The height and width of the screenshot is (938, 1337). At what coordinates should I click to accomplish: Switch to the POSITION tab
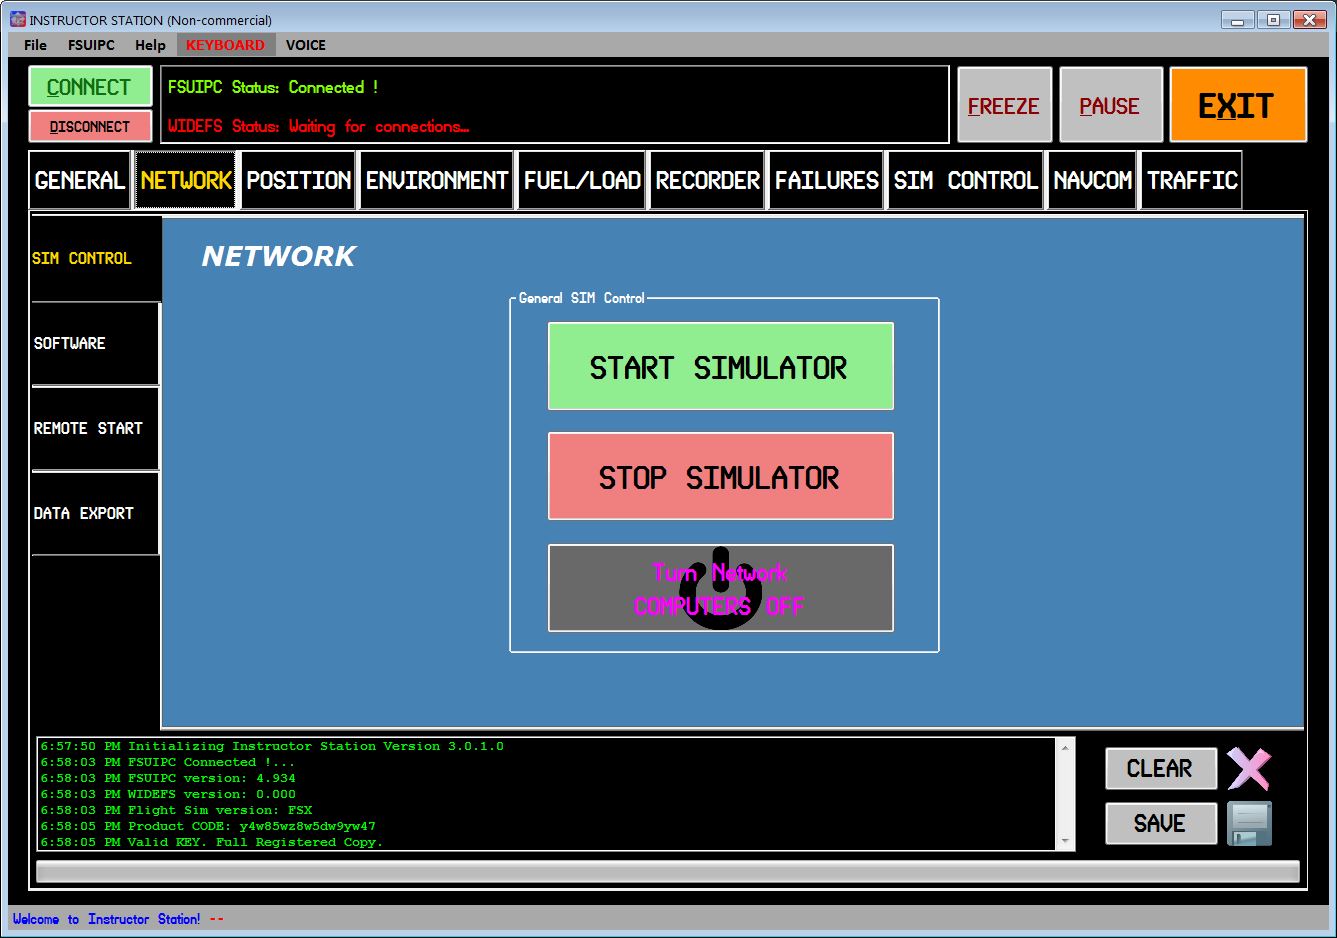[x=298, y=180]
